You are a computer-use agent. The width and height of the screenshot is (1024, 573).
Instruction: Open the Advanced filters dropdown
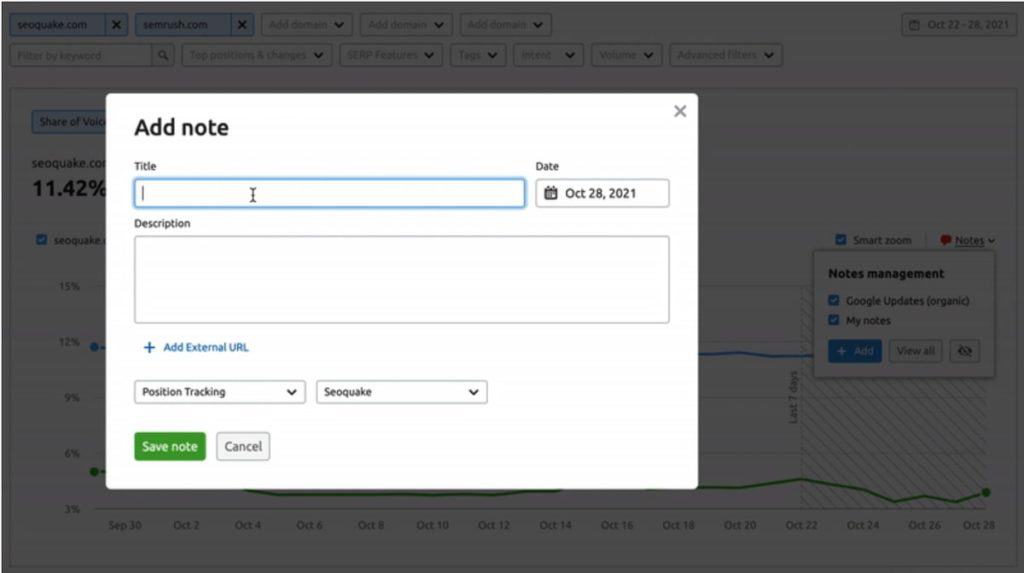(726, 56)
